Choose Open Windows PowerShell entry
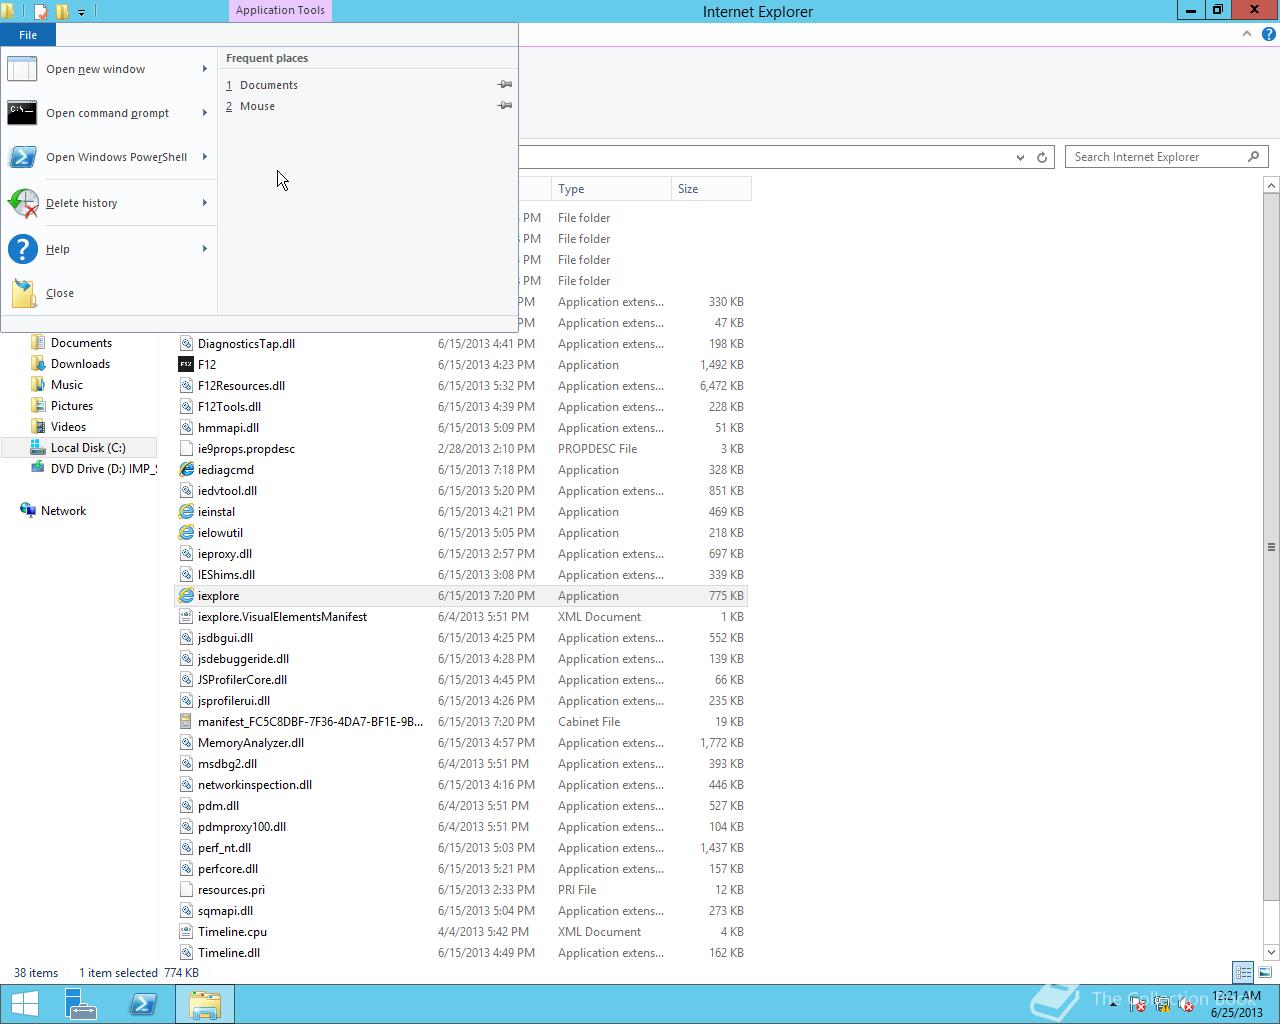Image resolution: width=1280 pixels, height=1024 pixels. (x=109, y=157)
